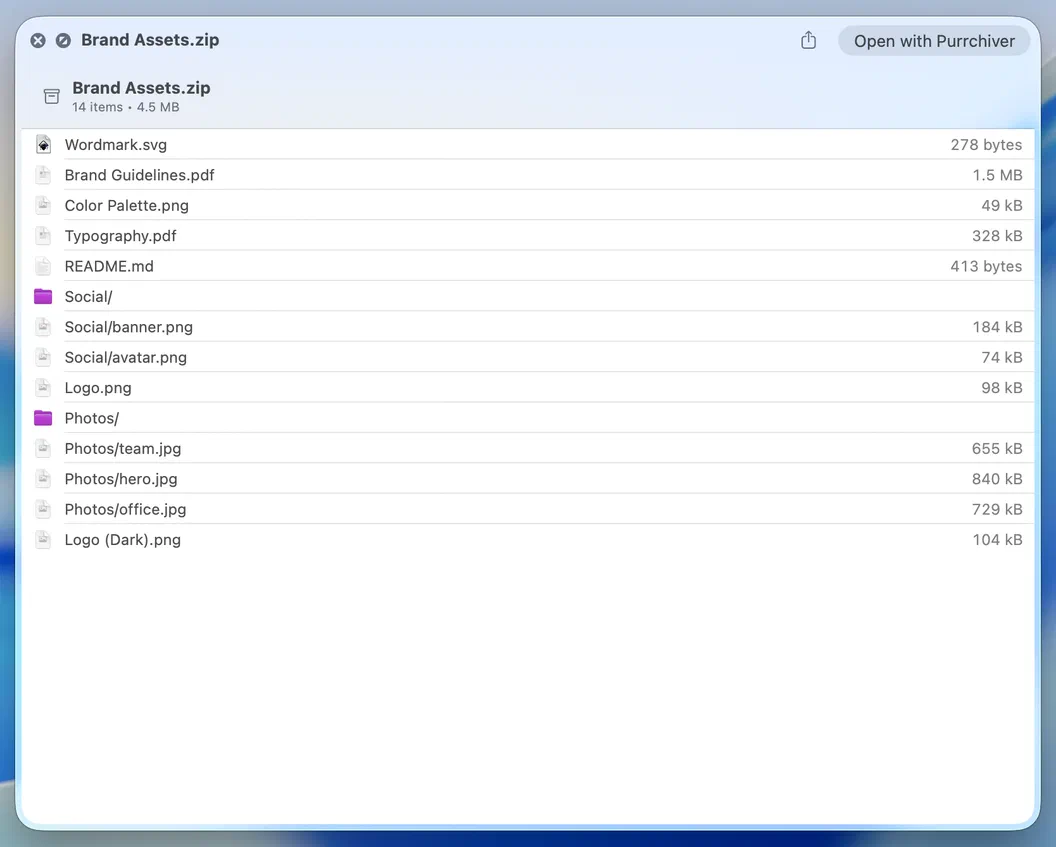The width and height of the screenshot is (1056, 847).
Task: Click the 98 kB size value
Action: click(x=1001, y=388)
